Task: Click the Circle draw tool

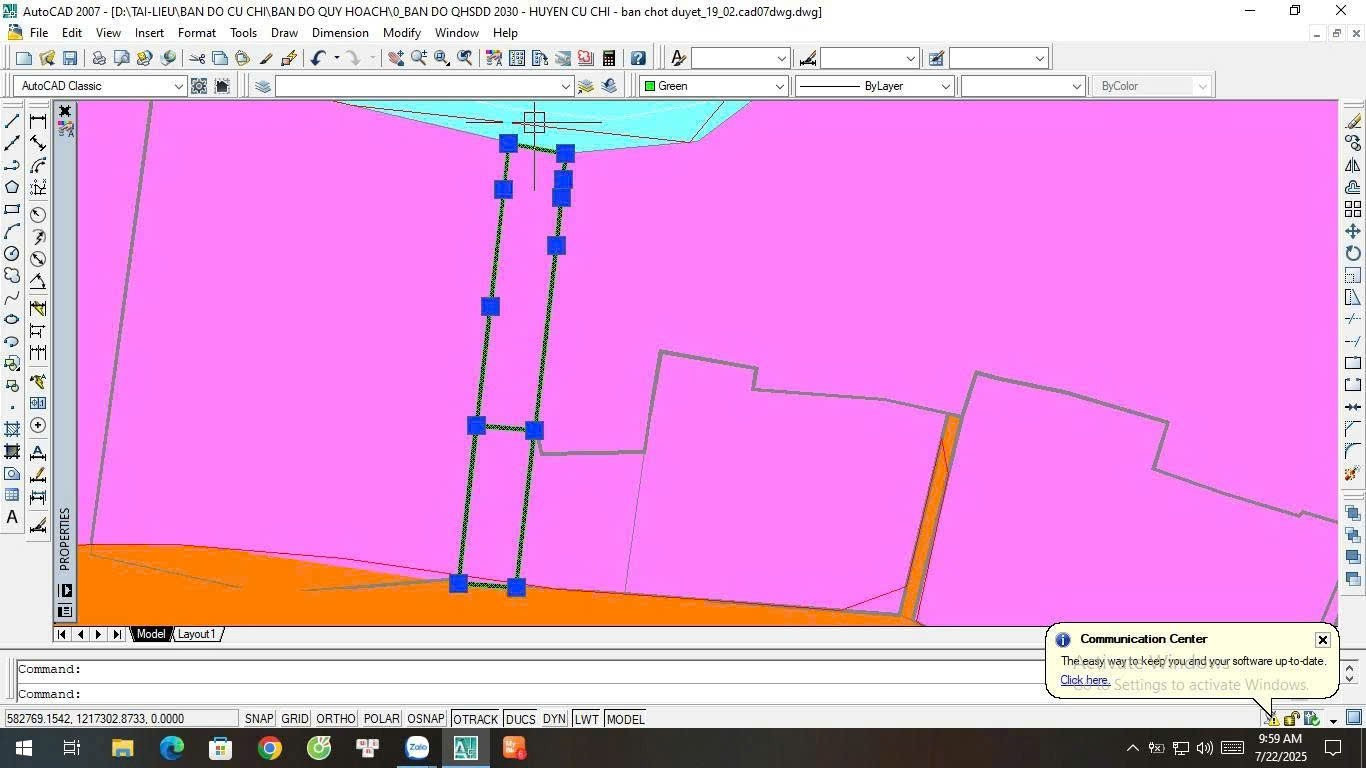Action: 12,254
